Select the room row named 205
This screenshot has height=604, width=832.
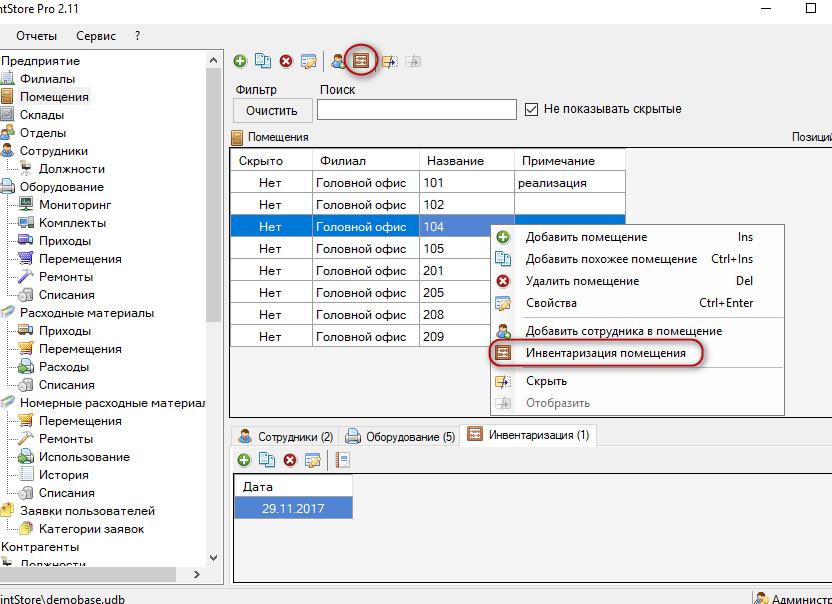361,292
